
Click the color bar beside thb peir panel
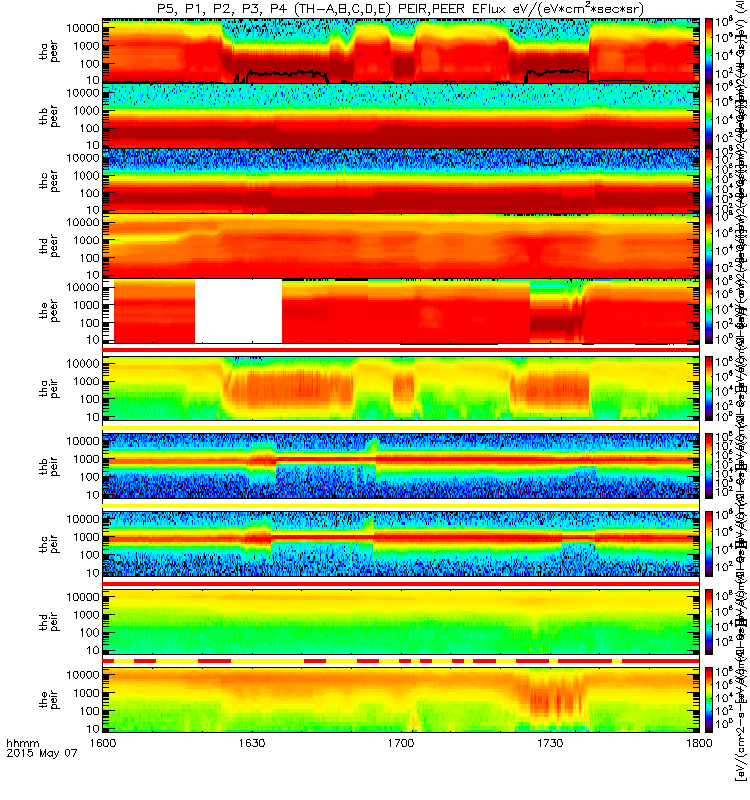[709, 466]
